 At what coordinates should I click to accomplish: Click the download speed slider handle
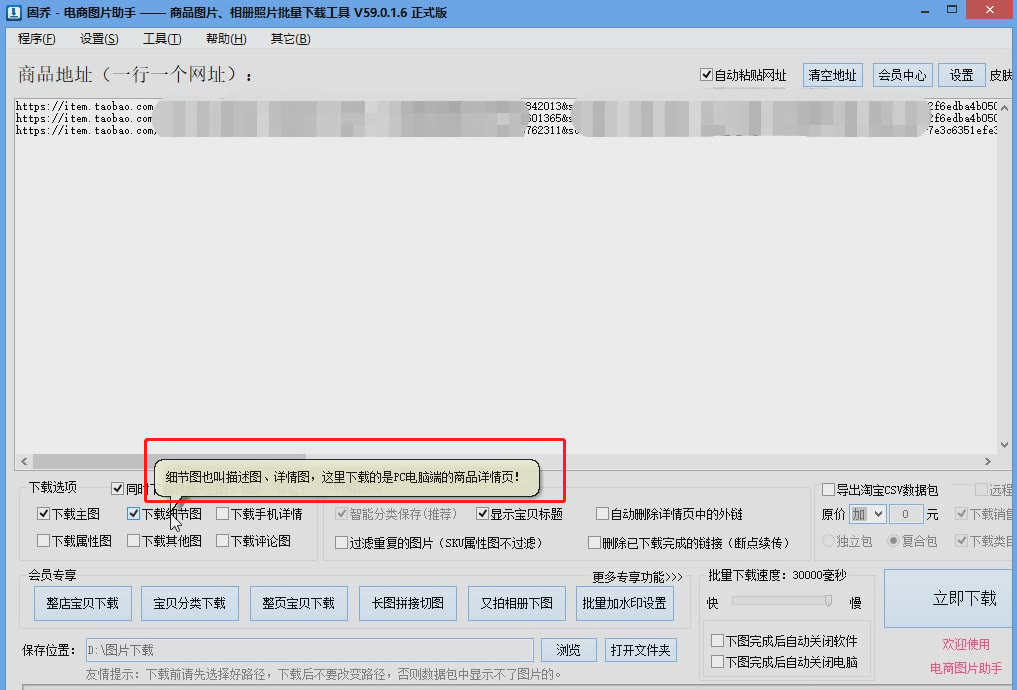[828, 600]
